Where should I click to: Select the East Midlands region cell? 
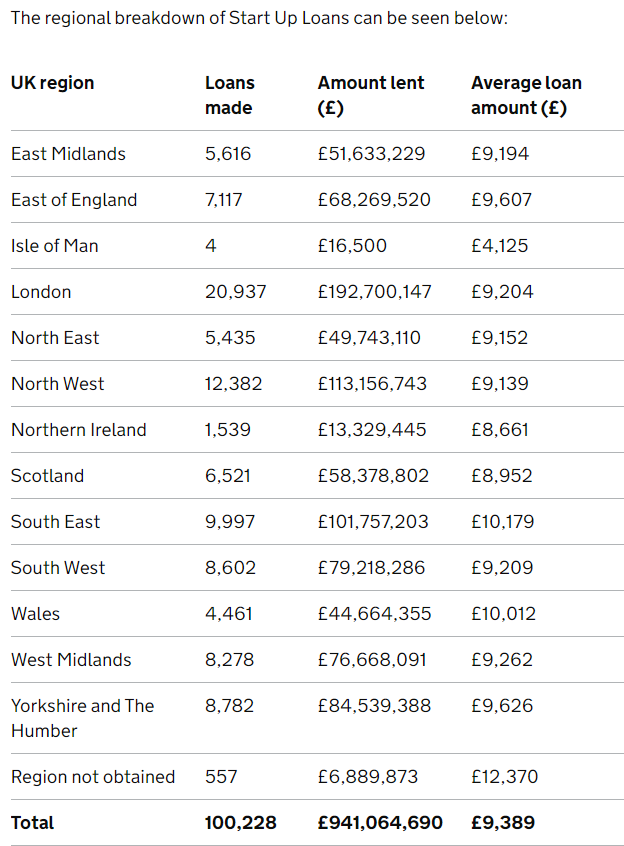point(68,154)
